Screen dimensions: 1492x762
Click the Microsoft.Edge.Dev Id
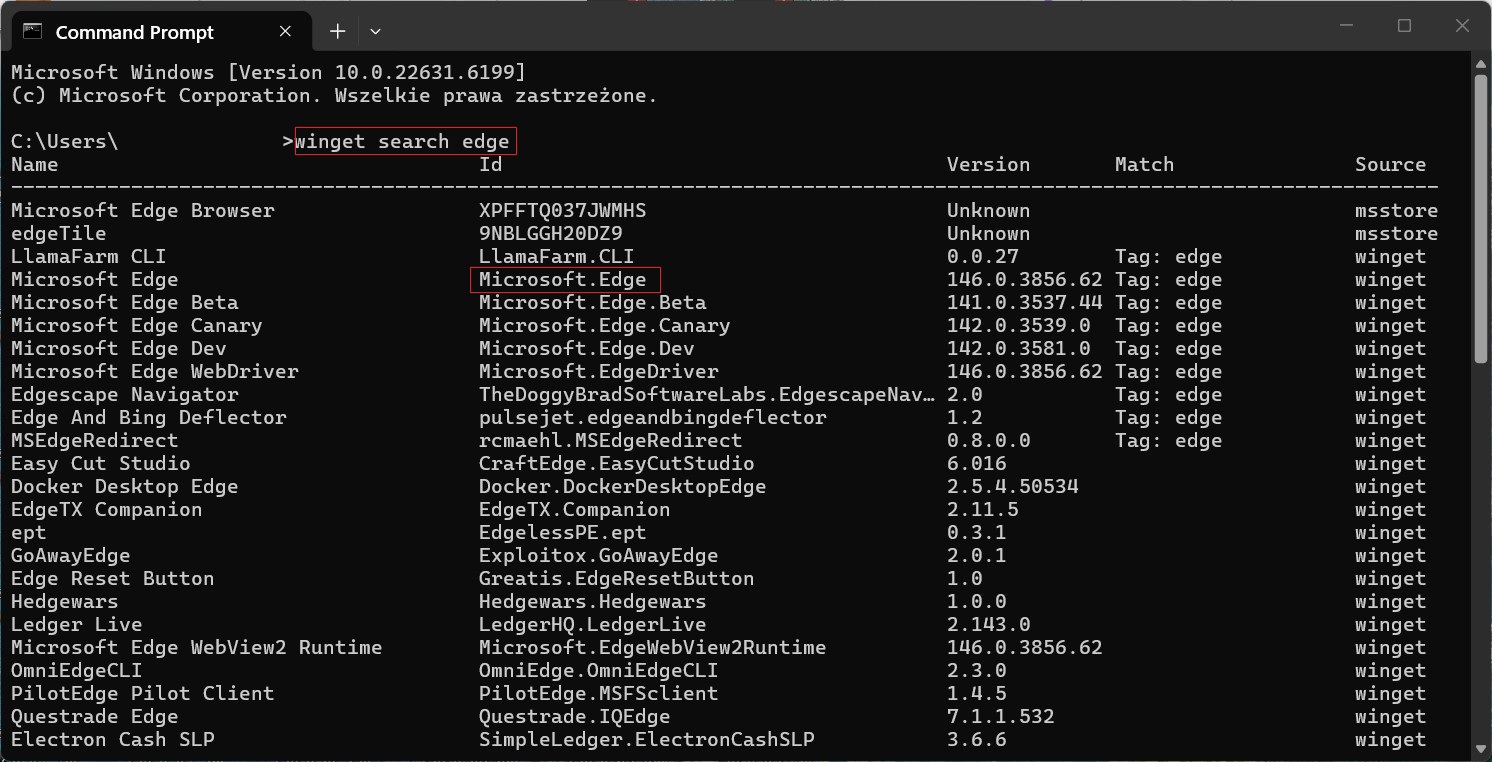(x=586, y=349)
